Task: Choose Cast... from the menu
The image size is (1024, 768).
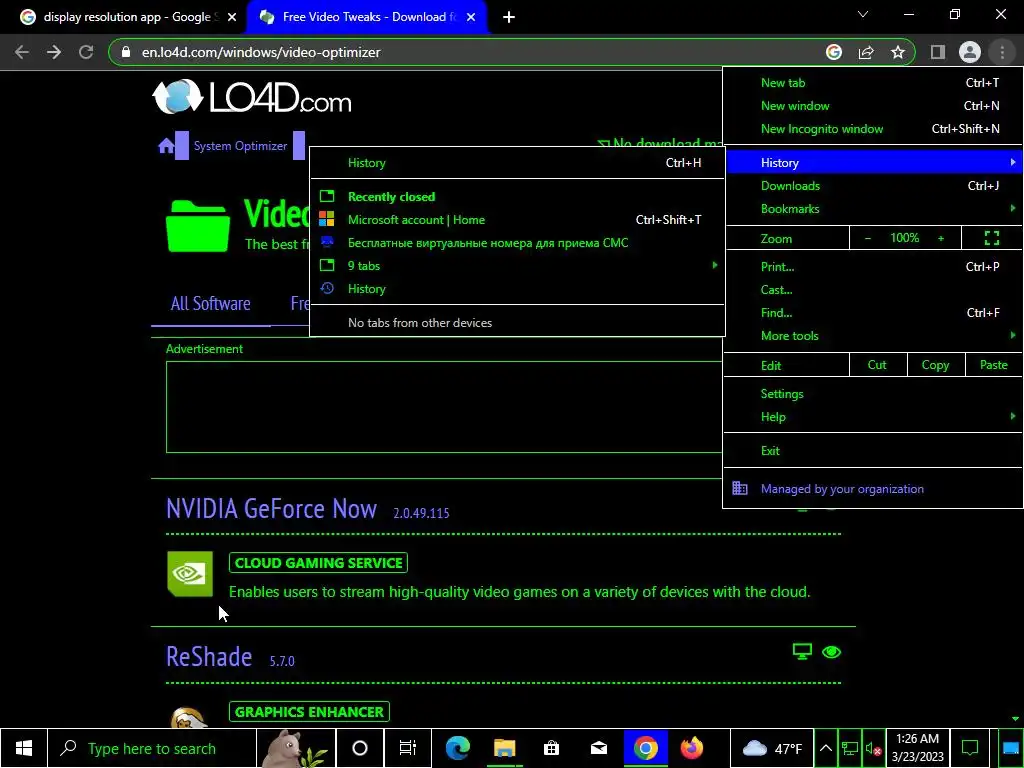Action: 872,289
